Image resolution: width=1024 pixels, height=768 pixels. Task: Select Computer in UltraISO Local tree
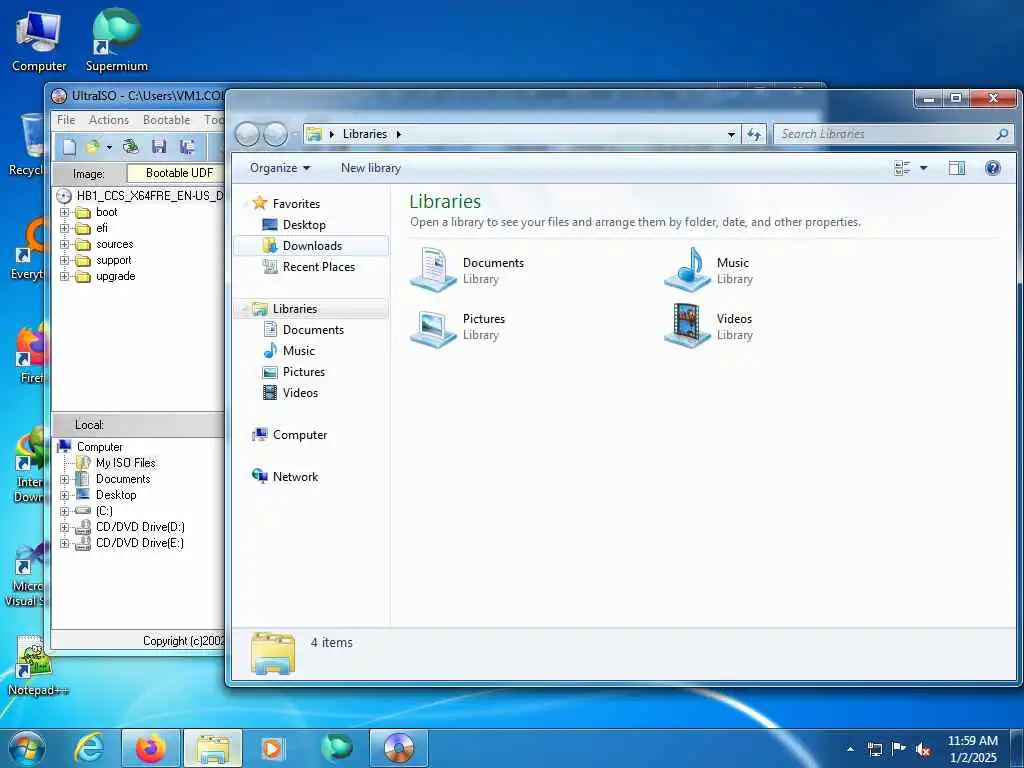tap(99, 447)
